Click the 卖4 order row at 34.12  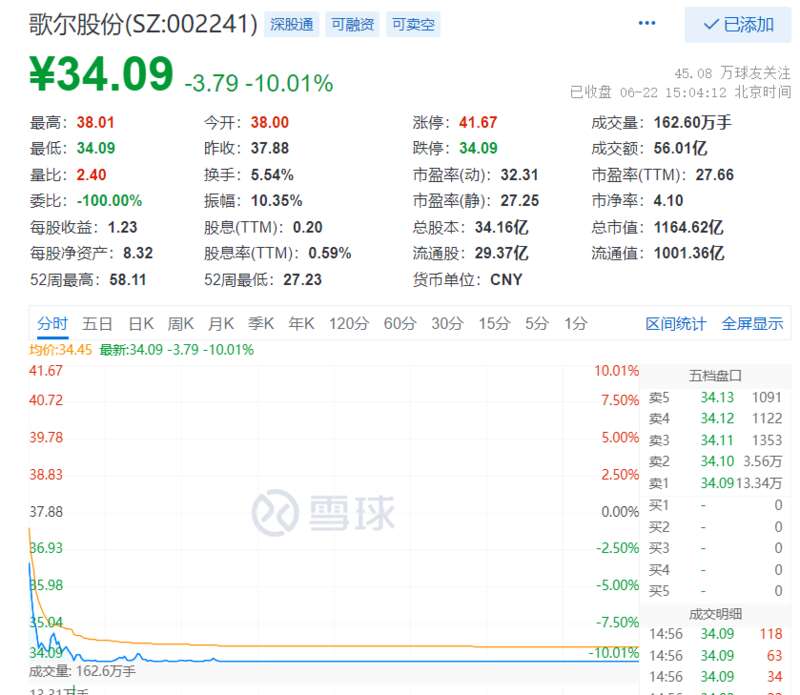715,418
